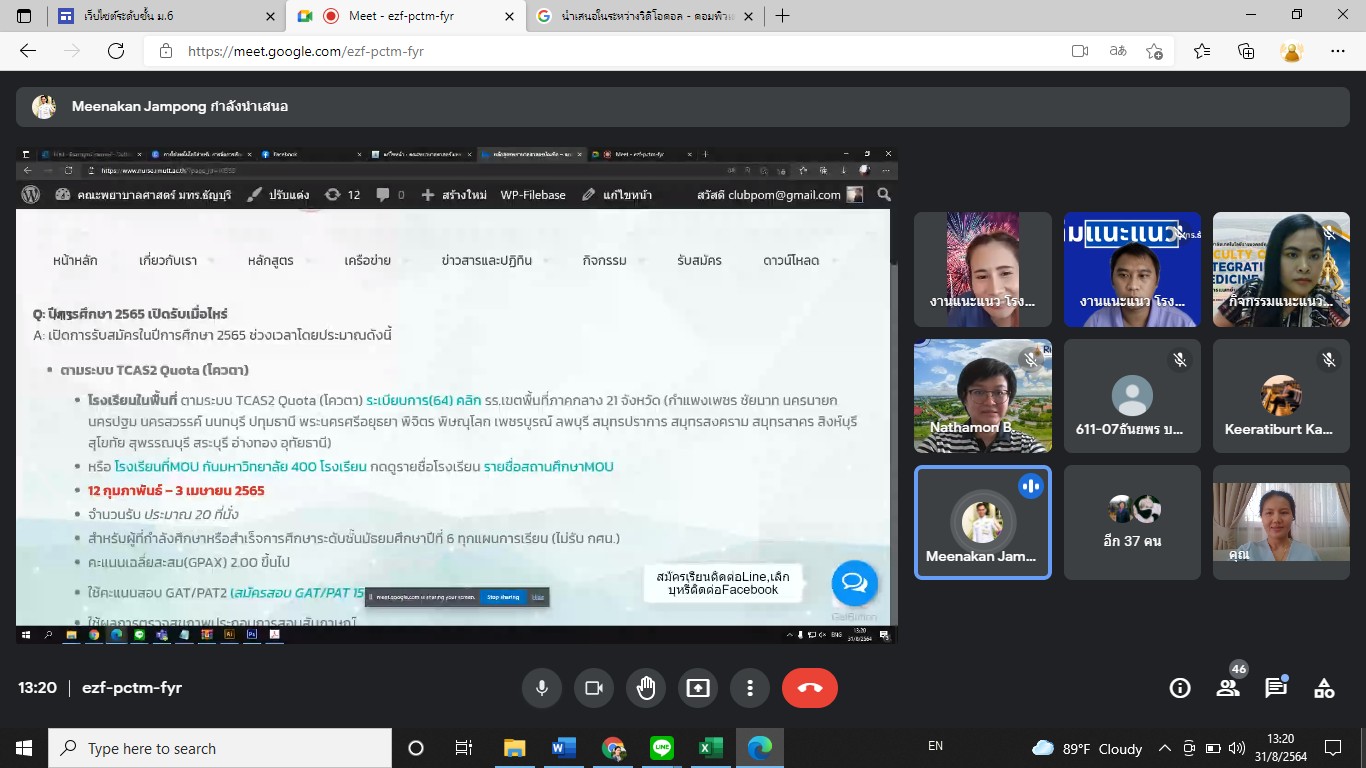This screenshot has height=768, width=1366.
Task: Click Stop sharing in shared screen bar
Action: 502,597
